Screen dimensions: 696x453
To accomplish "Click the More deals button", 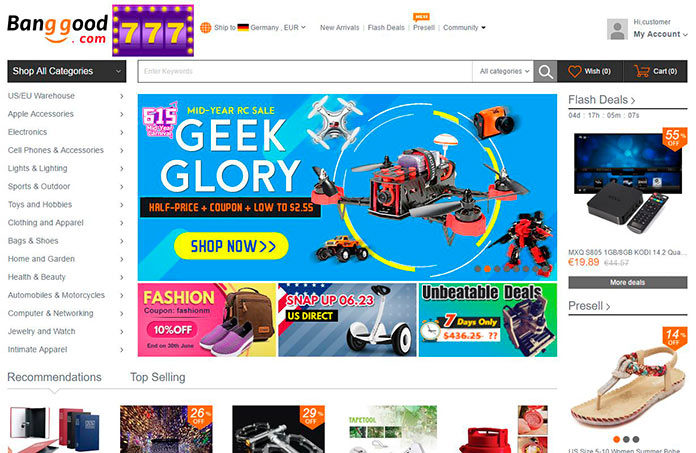I will tap(628, 282).
